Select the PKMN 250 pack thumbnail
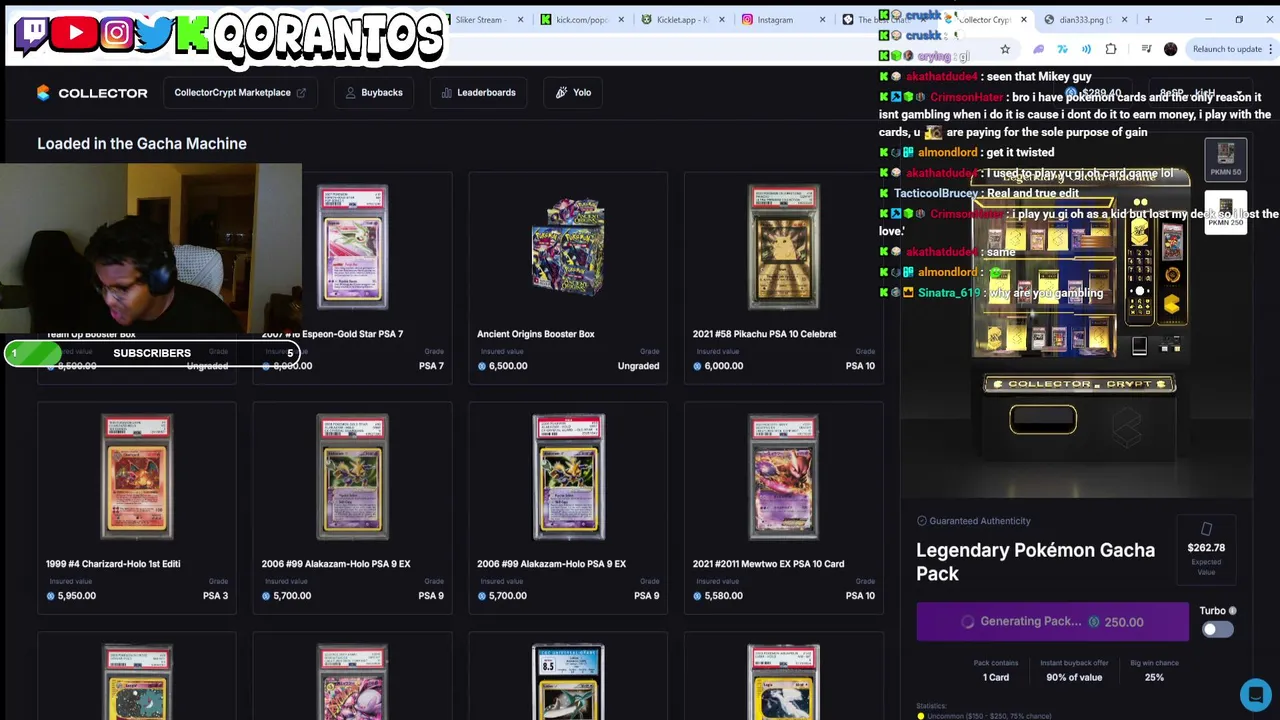1280x720 pixels. coord(1226,210)
